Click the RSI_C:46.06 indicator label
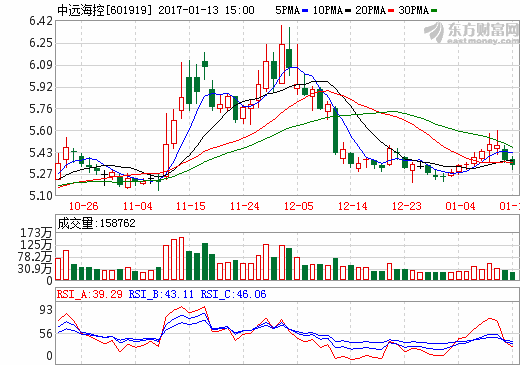 [x=233, y=294]
